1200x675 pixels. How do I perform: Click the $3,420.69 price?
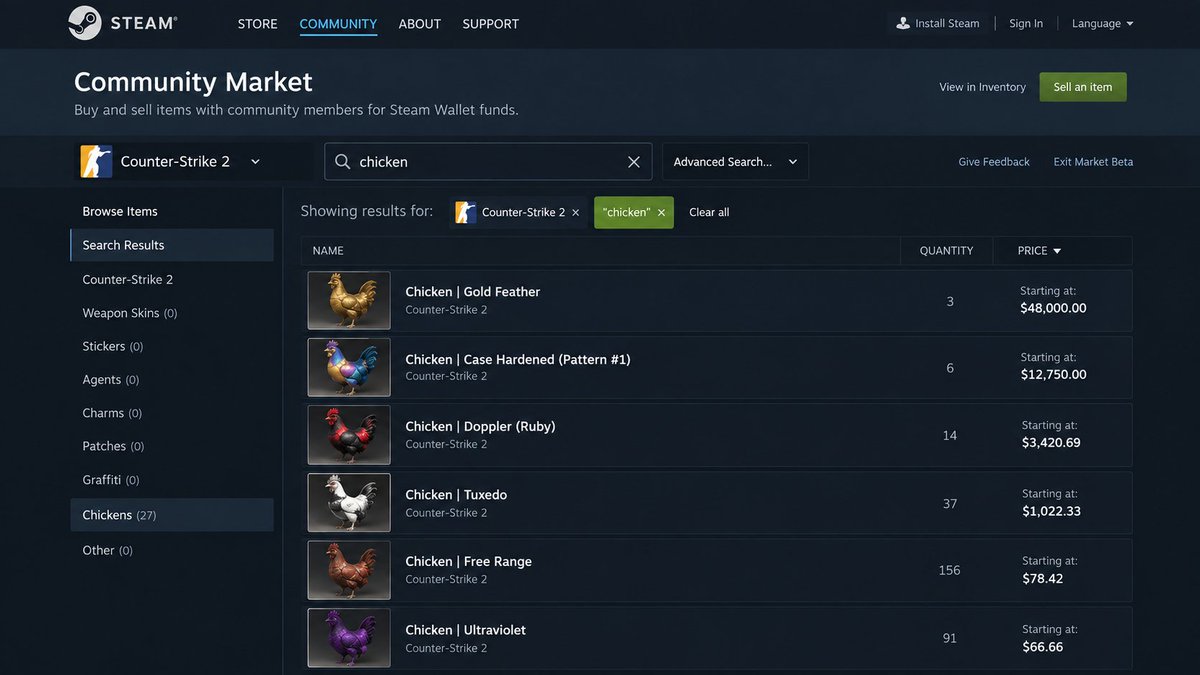pos(1051,443)
